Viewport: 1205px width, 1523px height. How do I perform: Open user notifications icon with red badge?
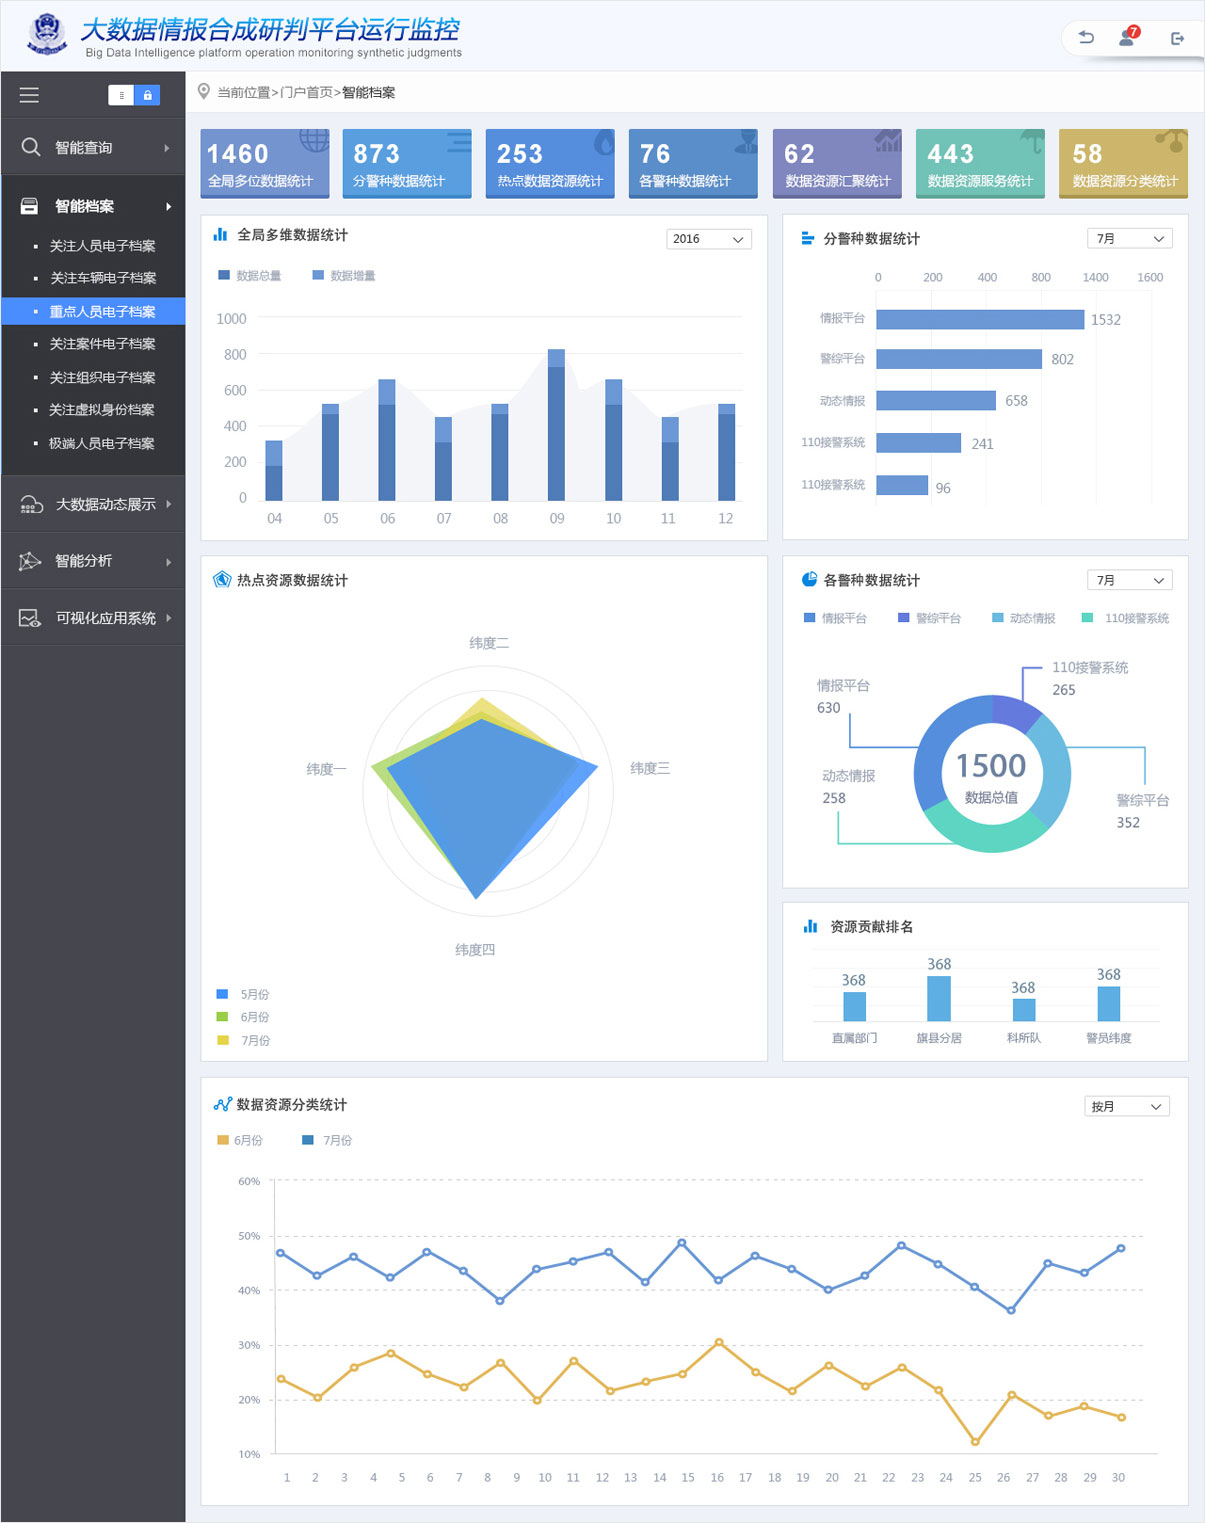tap(1128, 38)
